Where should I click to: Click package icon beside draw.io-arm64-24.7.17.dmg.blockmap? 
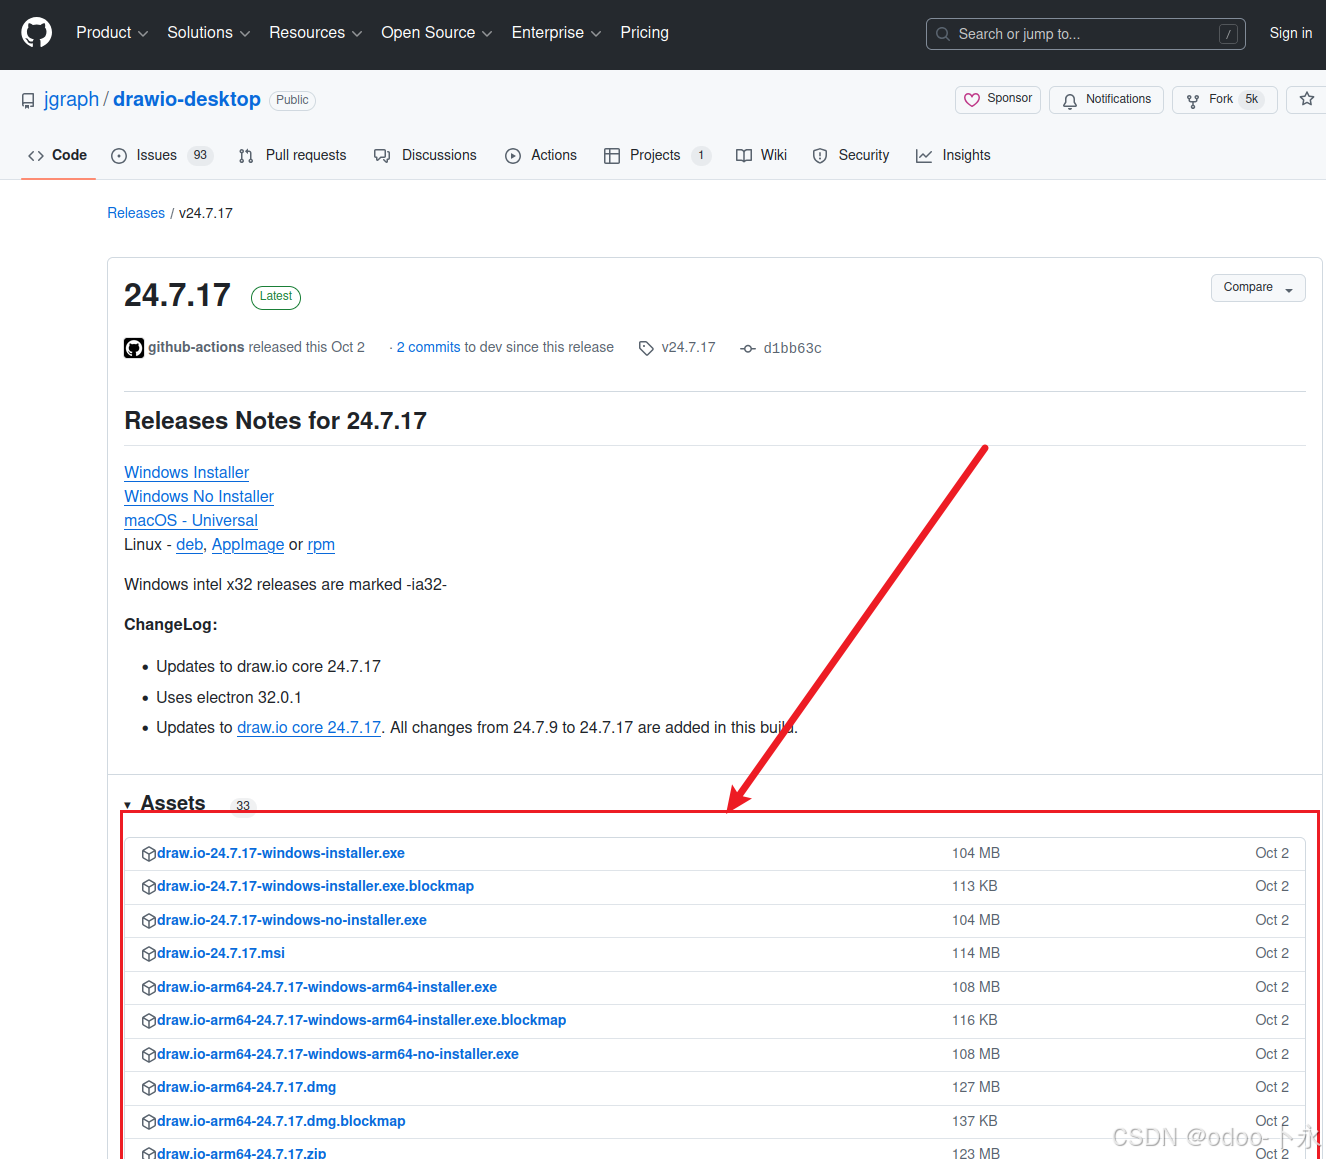tap(149, 1122)
